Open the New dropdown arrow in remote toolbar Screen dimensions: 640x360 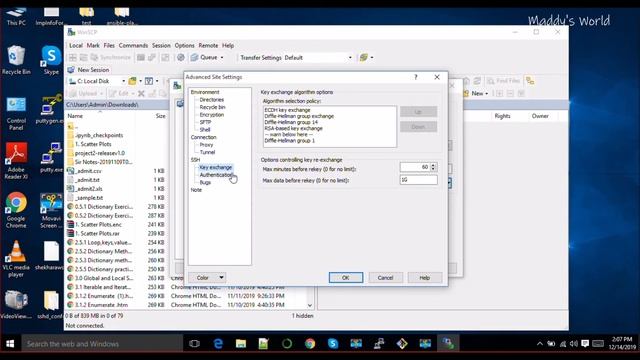(487, 93)
